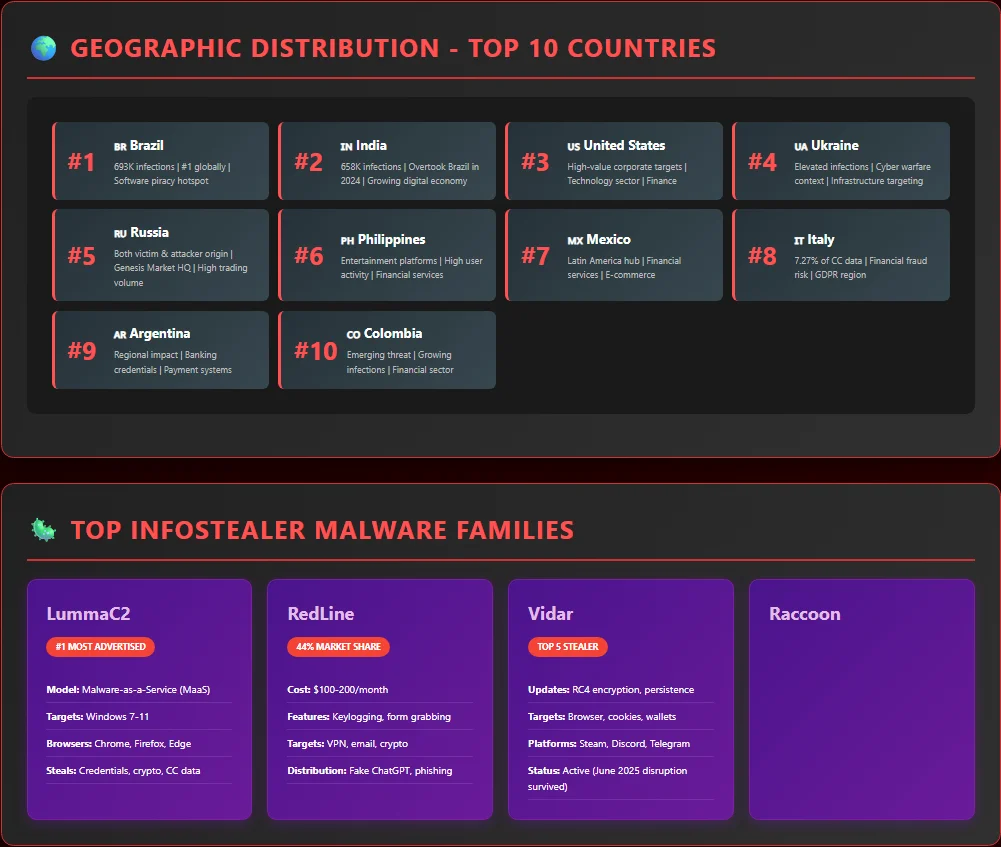This screenshot has height=847, width=1001.
Task: Click the #4 Ukraine country card
Action: click(x=841, y=161)
